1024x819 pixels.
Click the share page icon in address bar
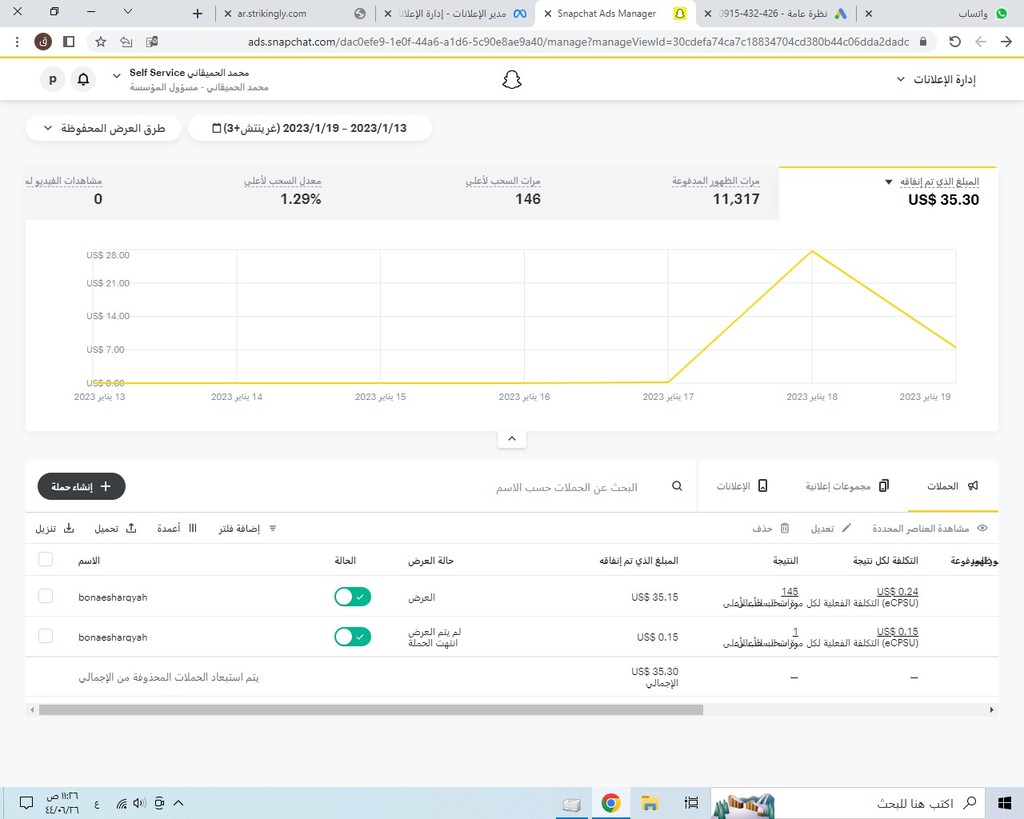tap(126, 42)
